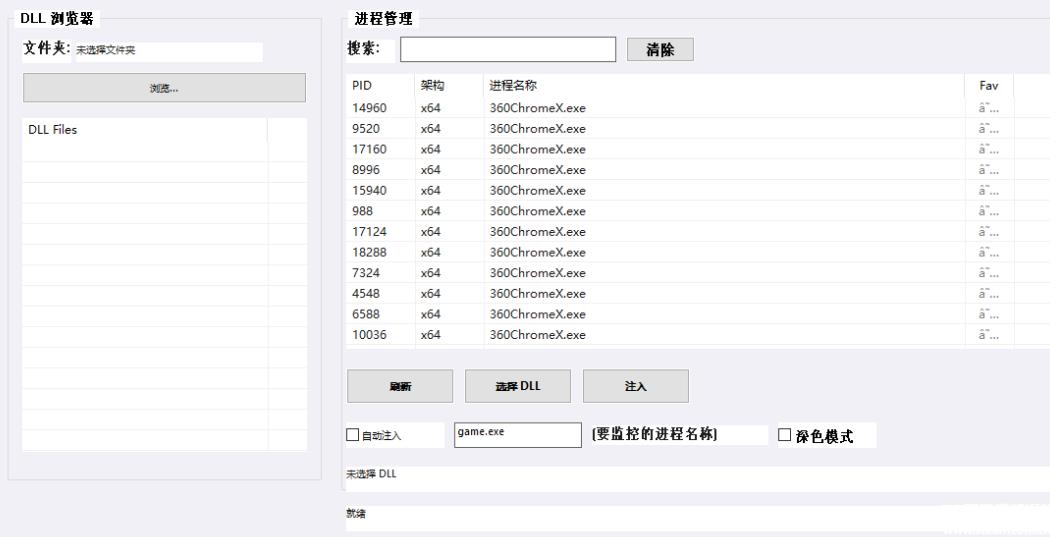Select the process row with PID 9520
Screen dimensions: 1050x537
click(x=698, y=129)
